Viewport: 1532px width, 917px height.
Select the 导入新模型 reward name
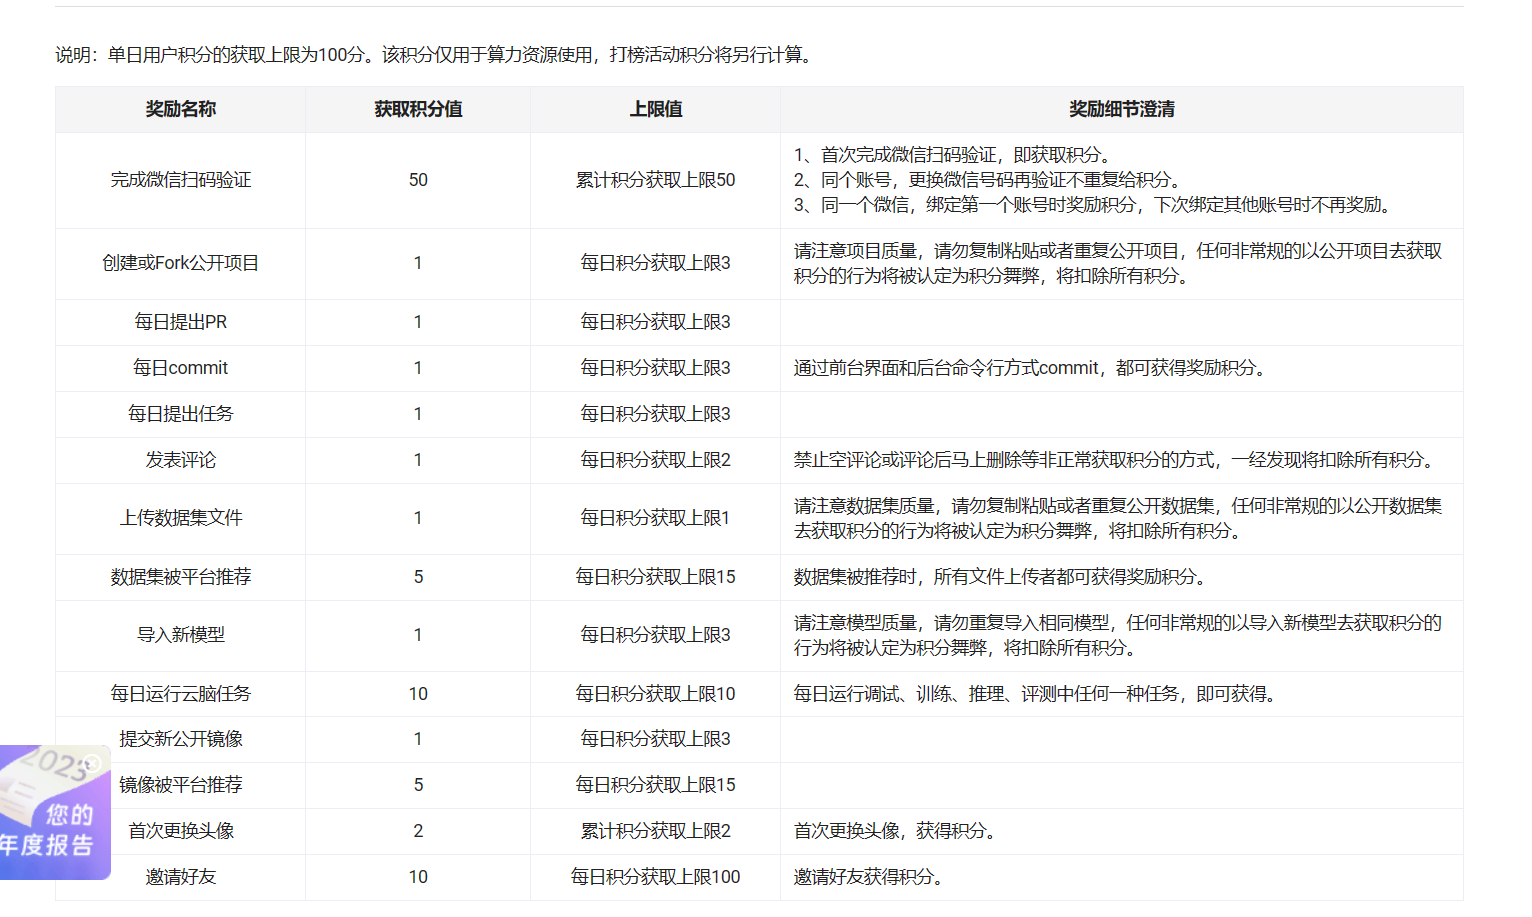tap(181, 635)
